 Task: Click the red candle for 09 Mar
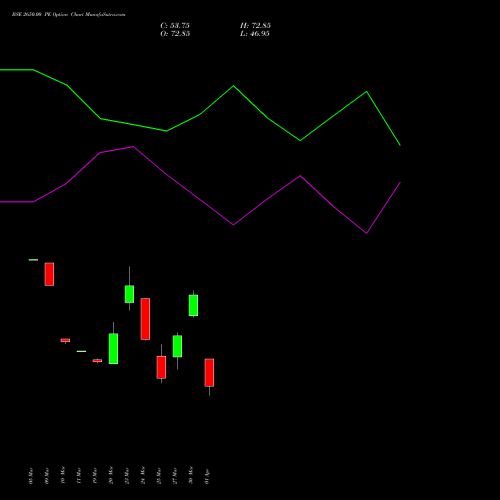(49, 274)
